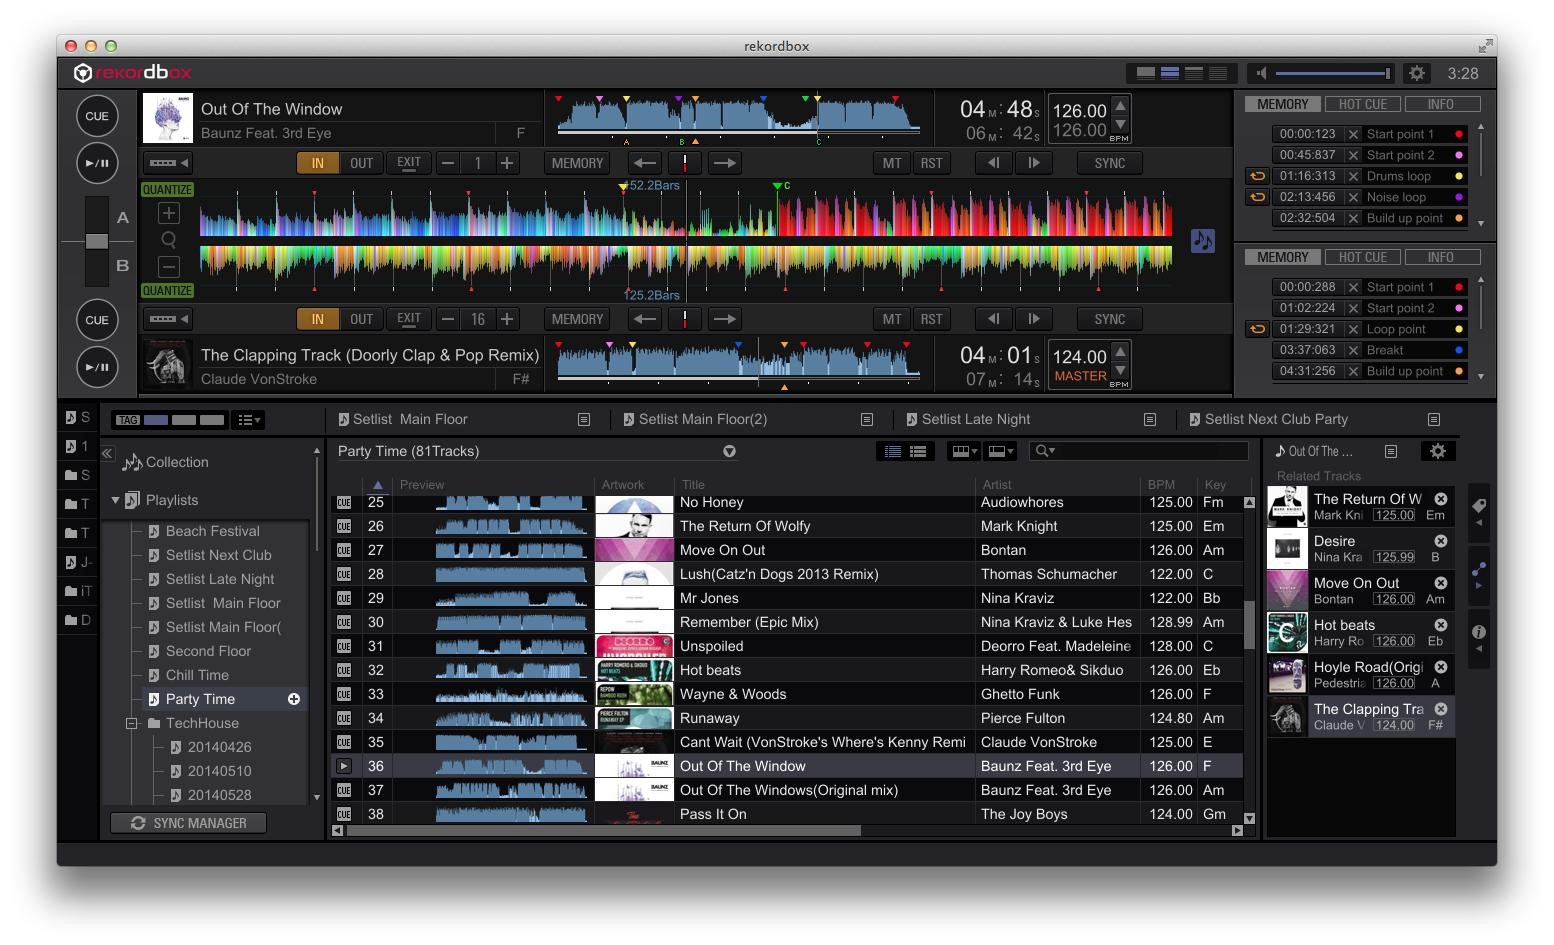Add to Party Time playlist using plus icon
The image size is (1554, 945).
pyautogui.click(x=294, y=699)
